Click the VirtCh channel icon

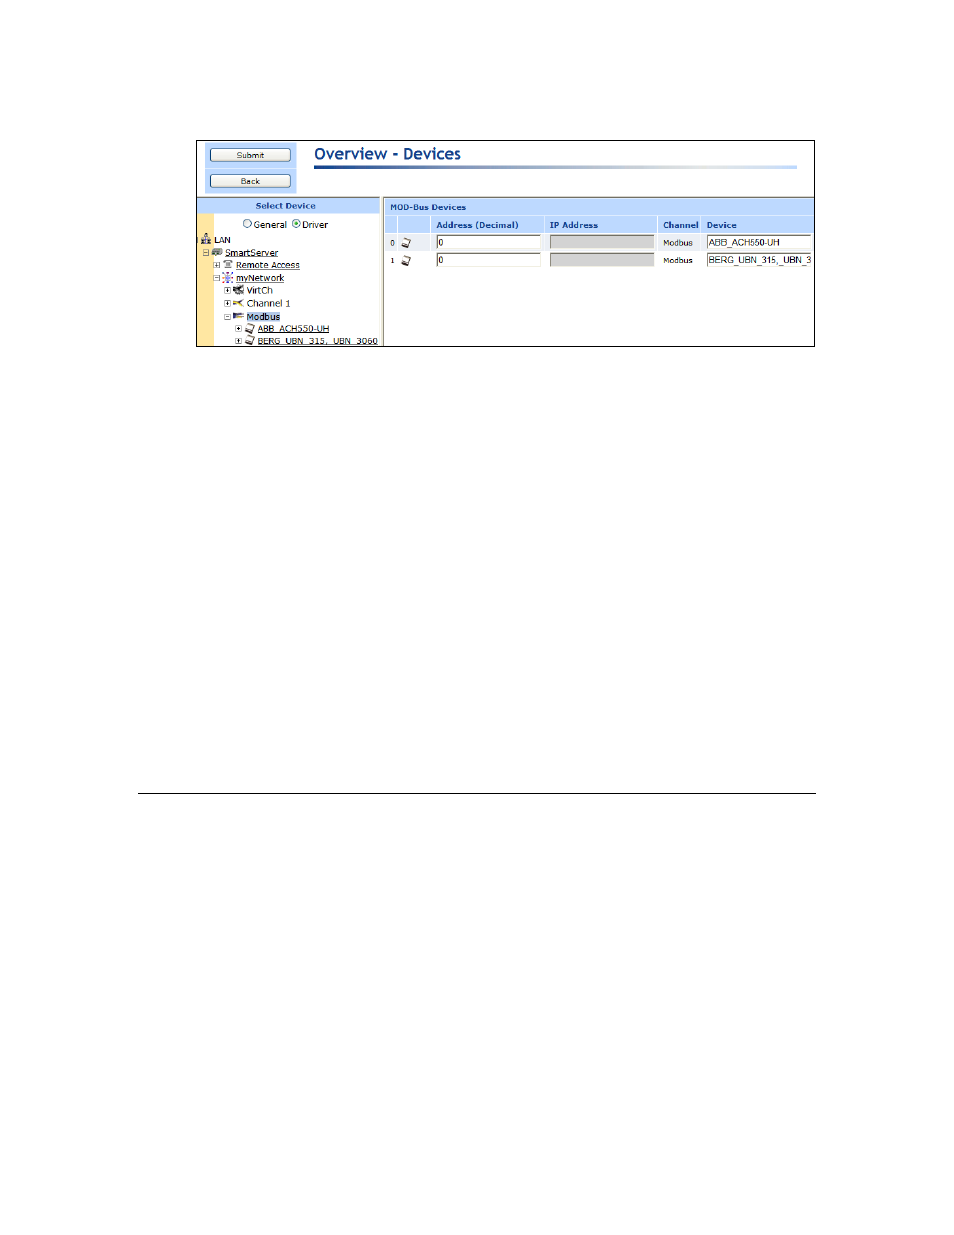[x=238, y=290]
